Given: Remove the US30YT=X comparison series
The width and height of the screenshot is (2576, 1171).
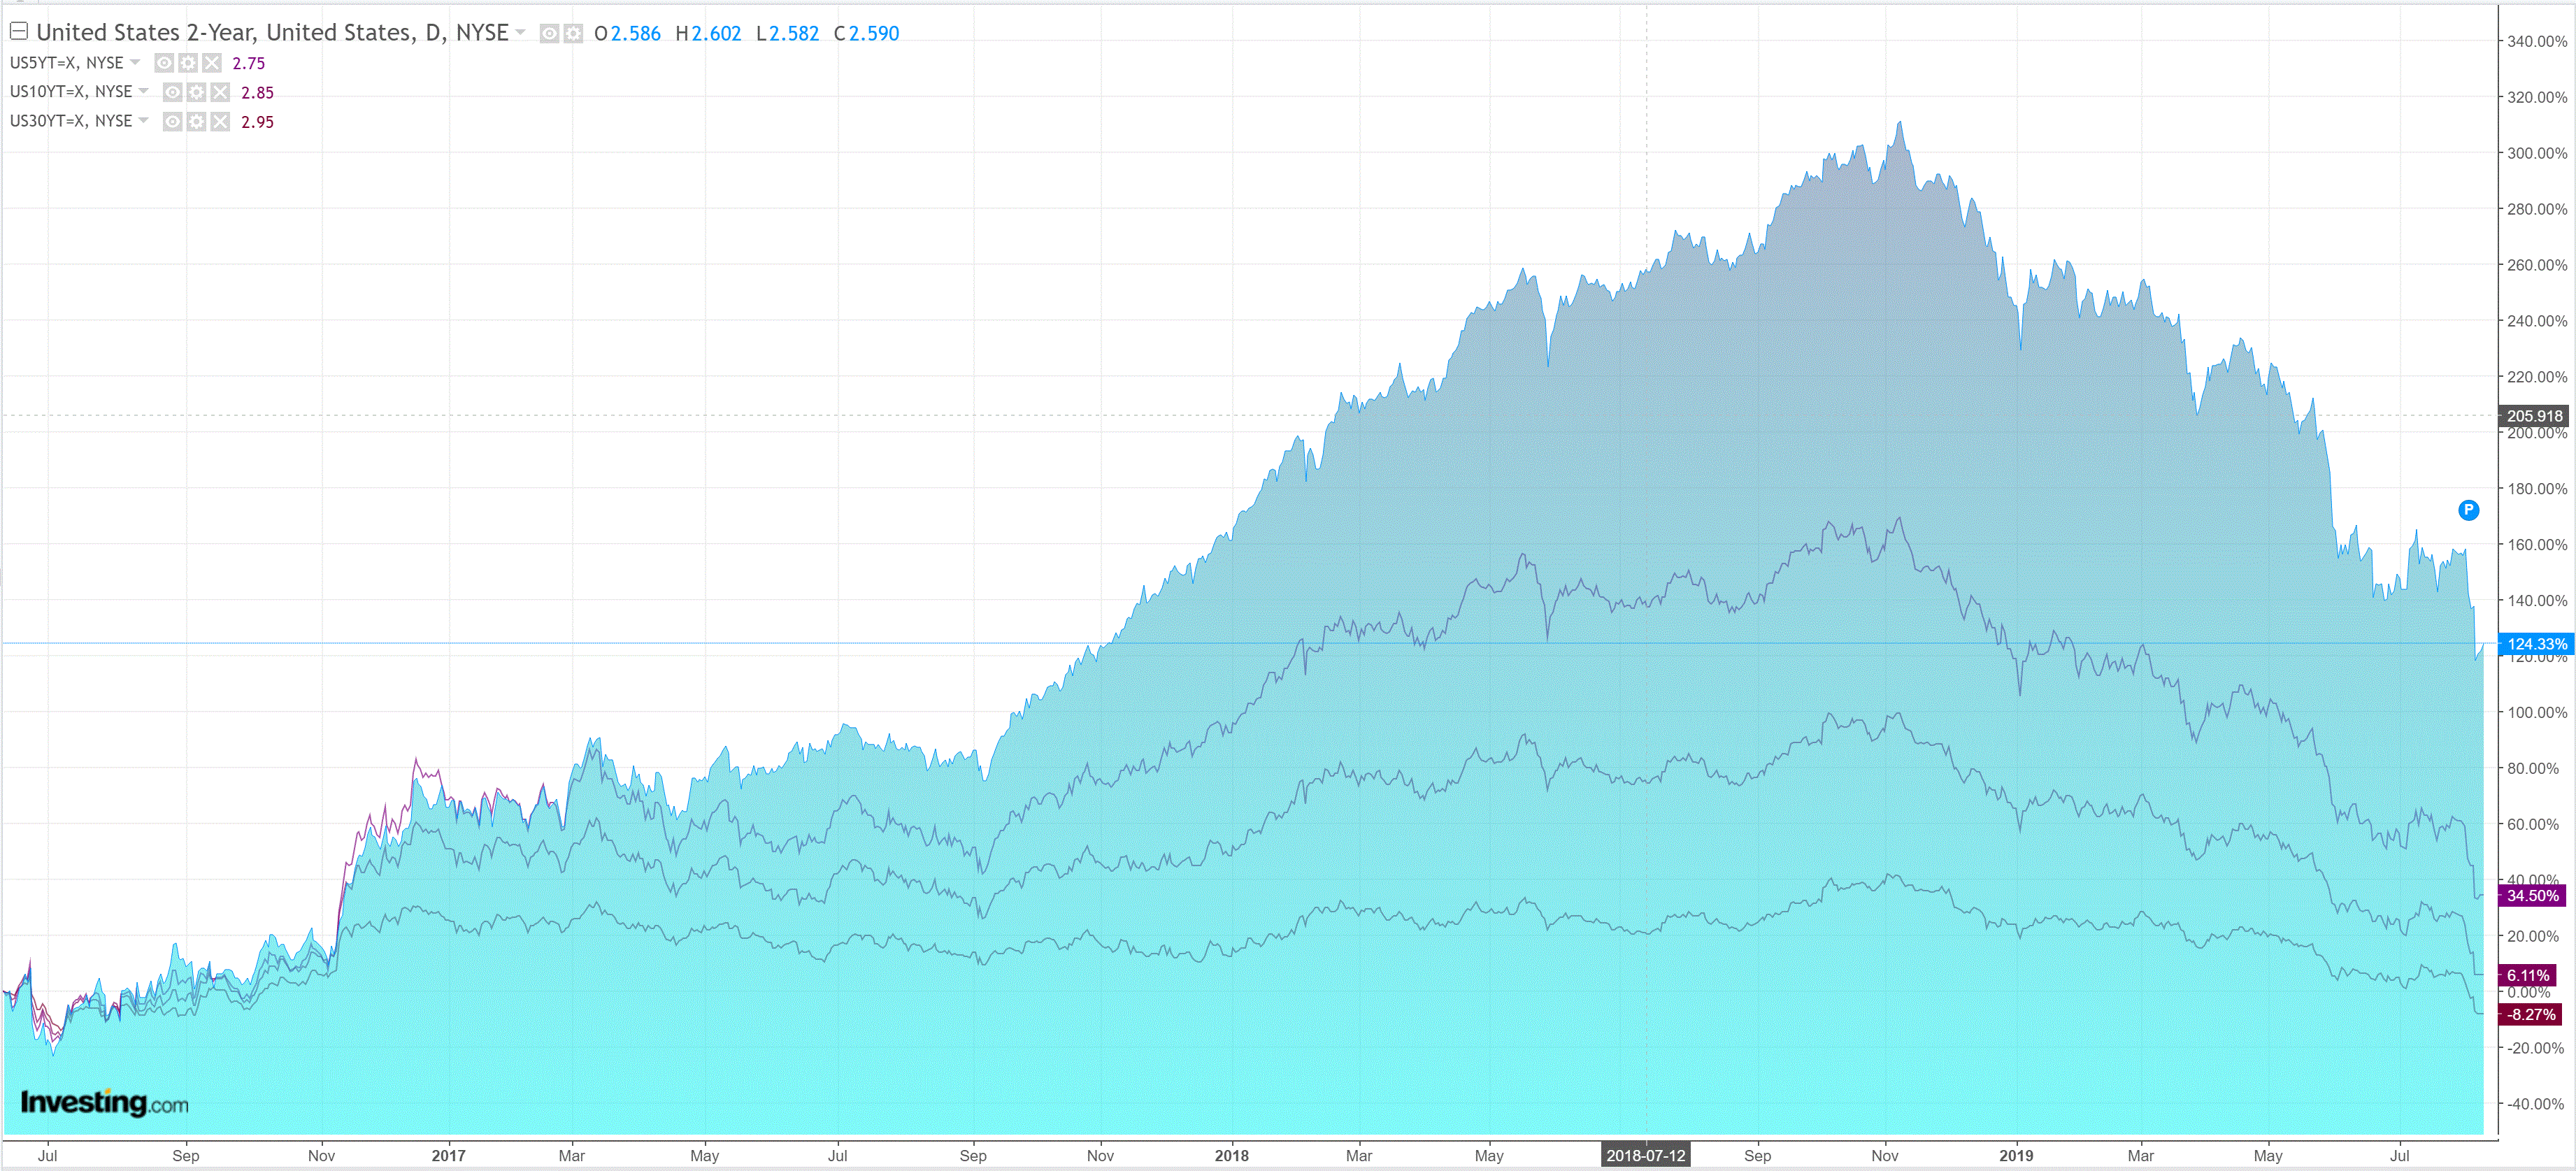Looking at the screenshot, I should click(x=221, y=121).
